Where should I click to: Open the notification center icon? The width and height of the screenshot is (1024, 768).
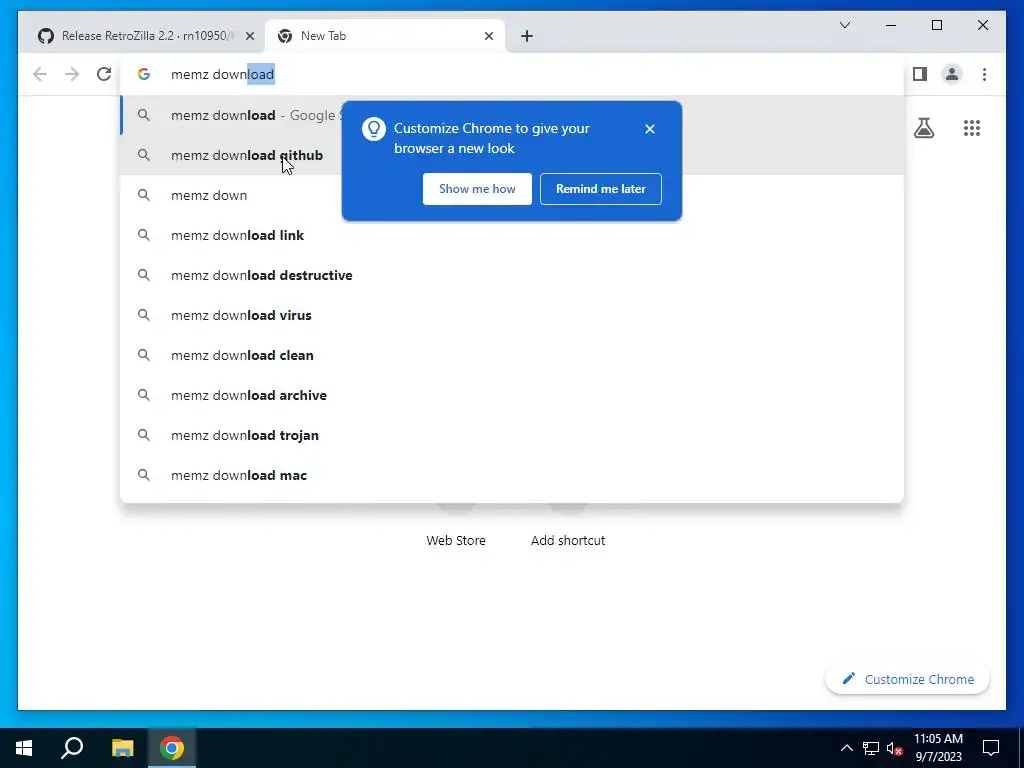click(991, 748)
